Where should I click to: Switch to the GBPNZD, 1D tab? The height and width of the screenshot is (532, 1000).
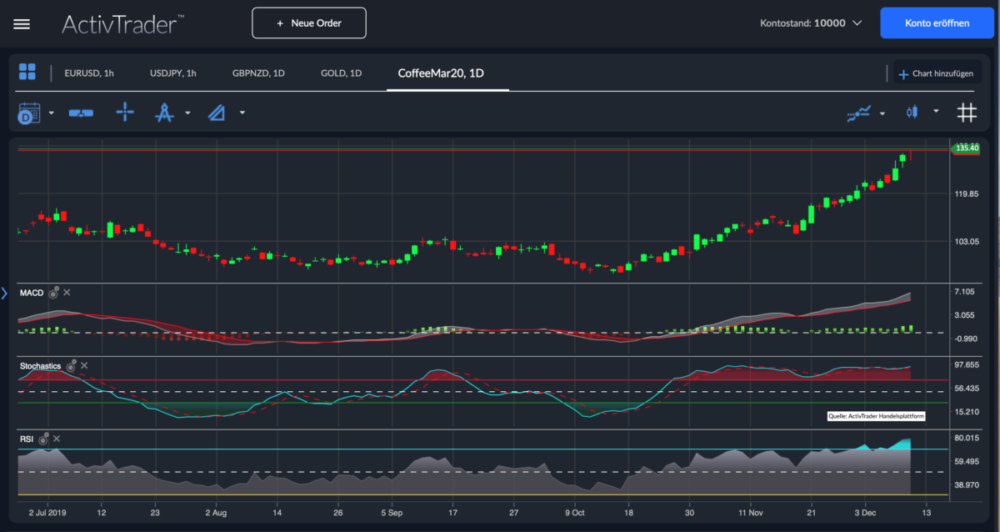(x=258, y=73)
